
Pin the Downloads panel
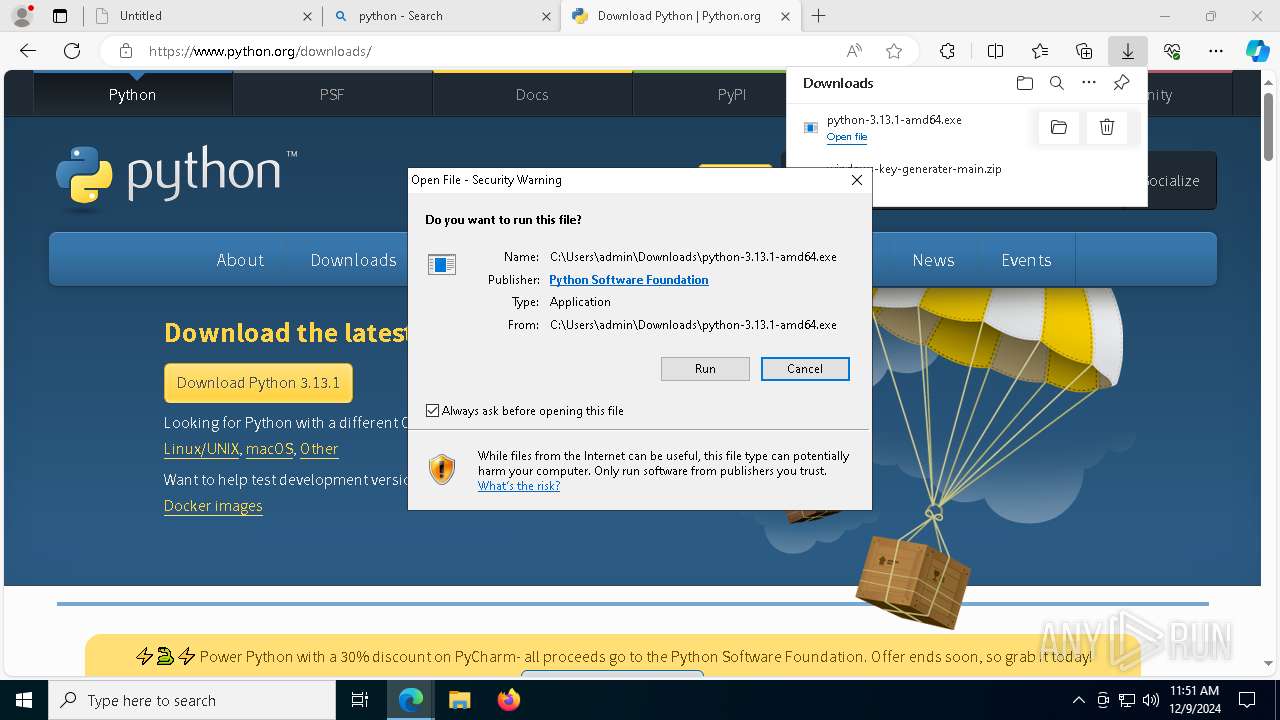pos(1121,83)
